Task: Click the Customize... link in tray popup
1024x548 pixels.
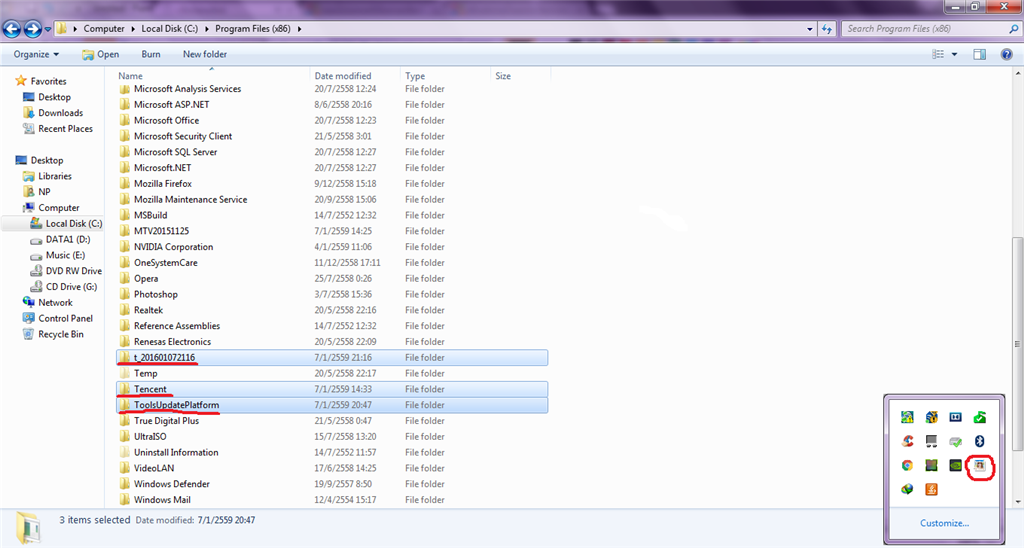Action: (944, 523)
